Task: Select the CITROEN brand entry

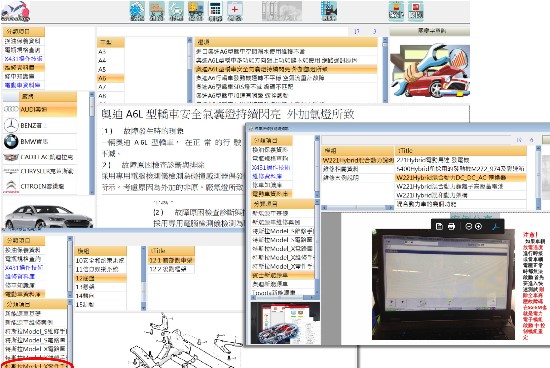Action: 40,186
